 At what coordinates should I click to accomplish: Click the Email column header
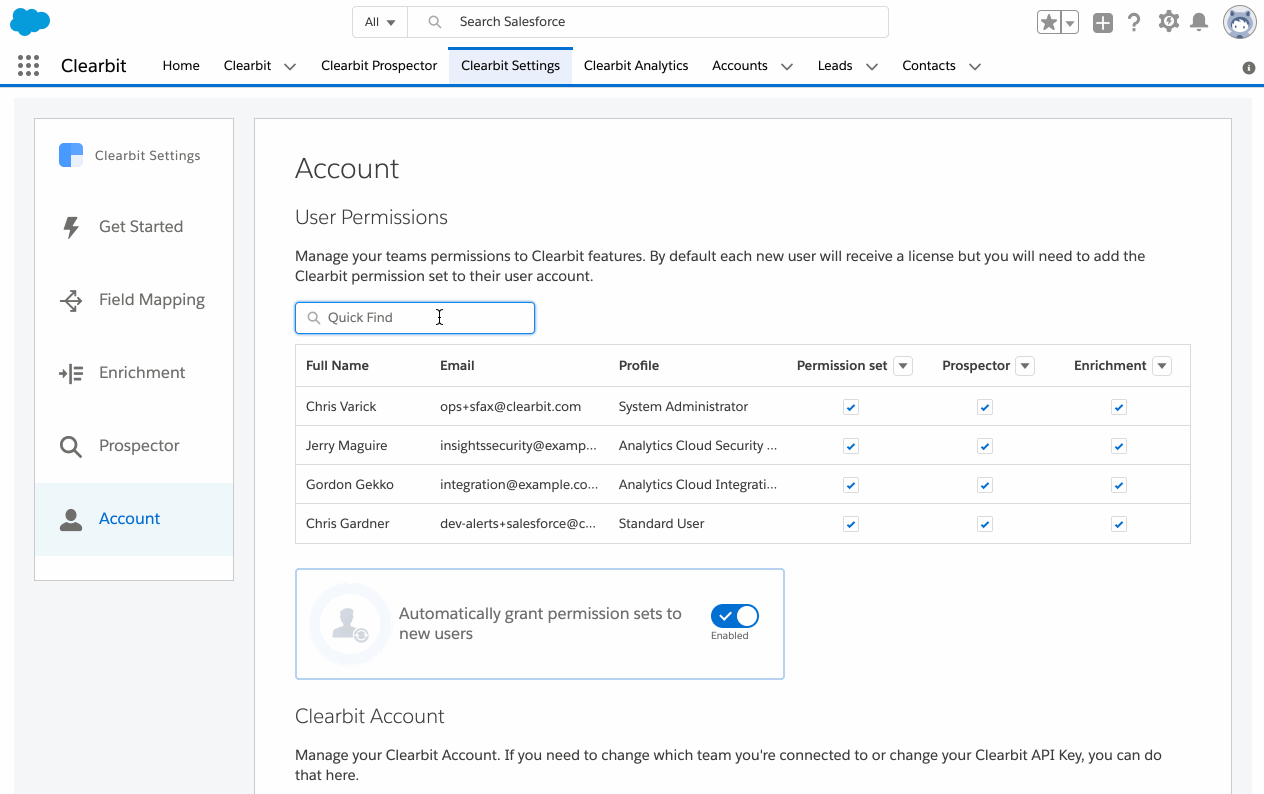click(457, 366)
